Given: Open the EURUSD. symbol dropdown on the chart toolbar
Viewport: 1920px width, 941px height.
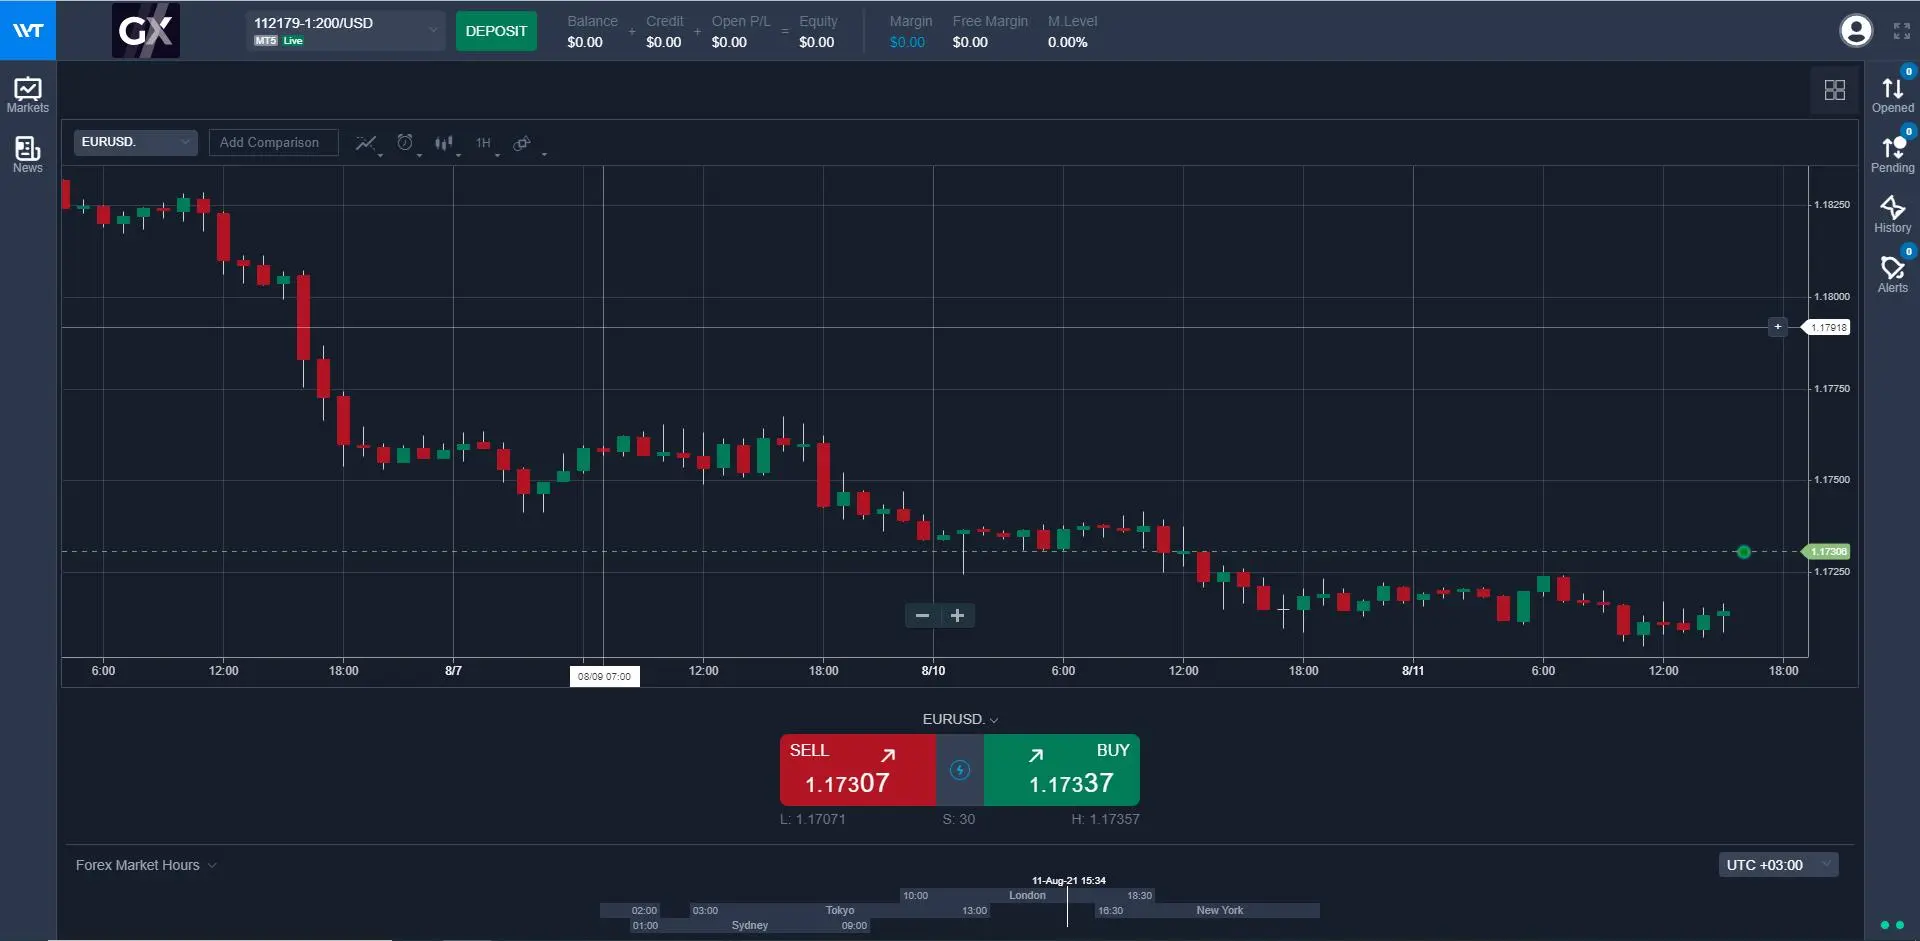Looking at the screenshot, I should coord(135,142).
